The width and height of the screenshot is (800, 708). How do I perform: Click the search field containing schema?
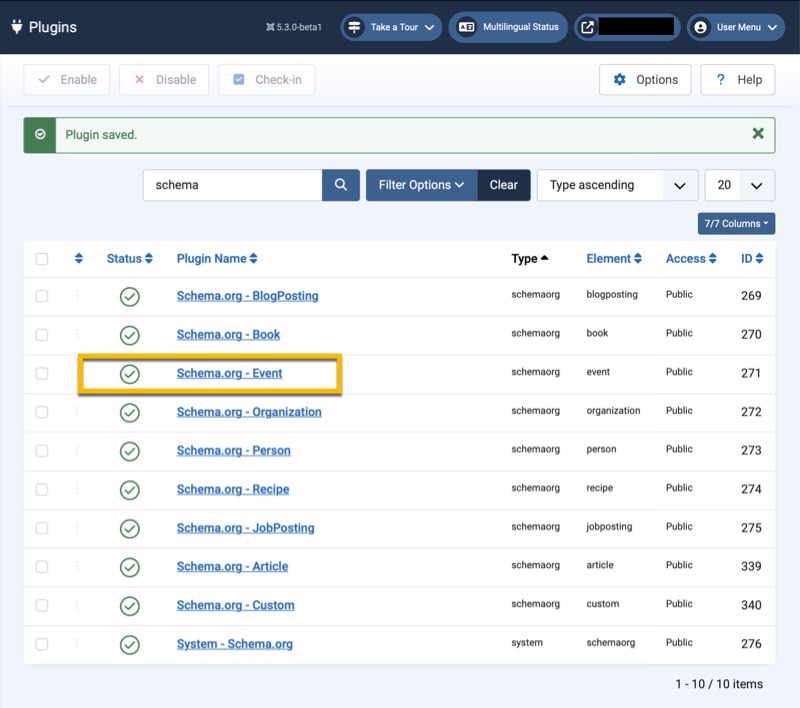click(x=232, y=185)
